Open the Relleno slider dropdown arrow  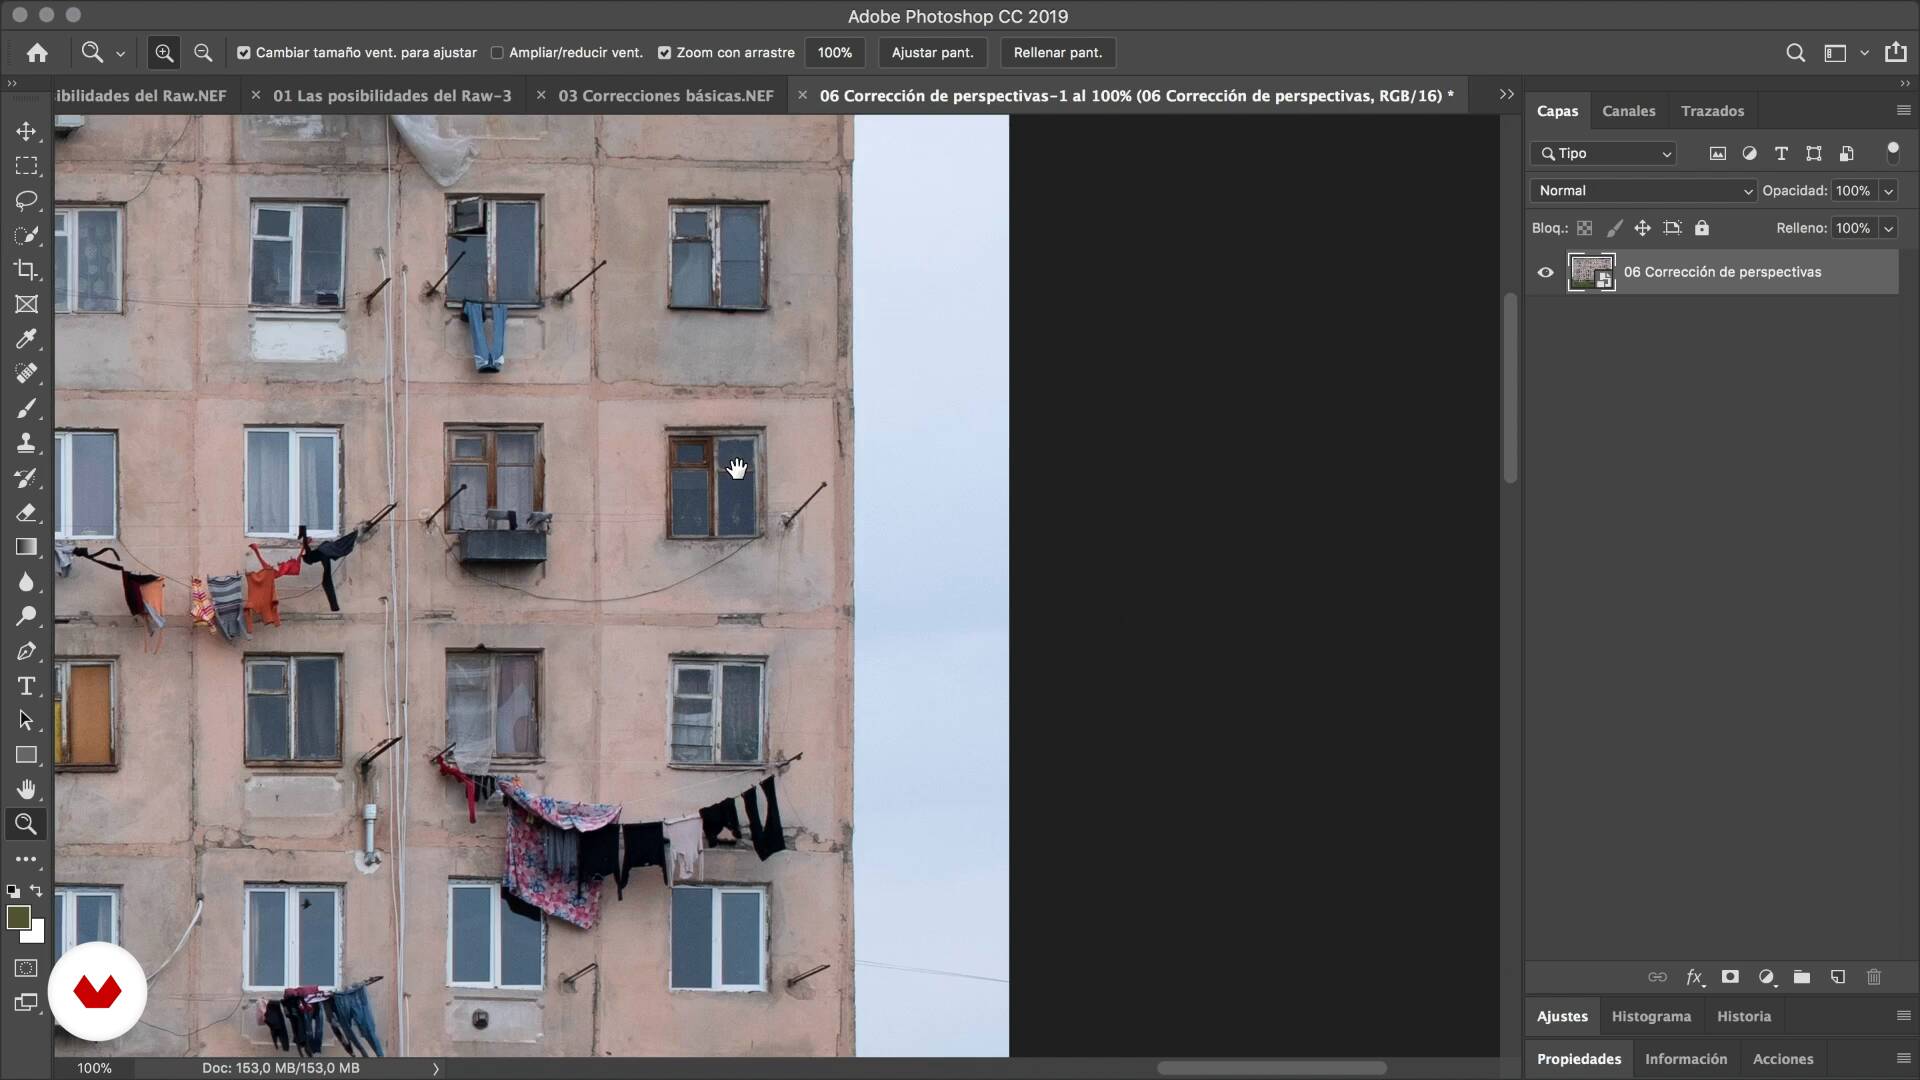pos(1888,228)
